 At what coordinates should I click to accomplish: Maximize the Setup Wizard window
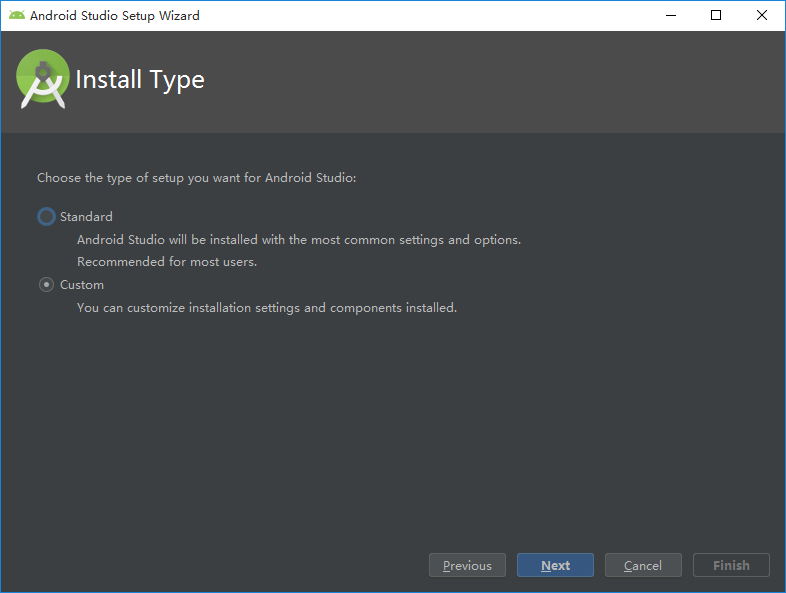click(716, 16)
